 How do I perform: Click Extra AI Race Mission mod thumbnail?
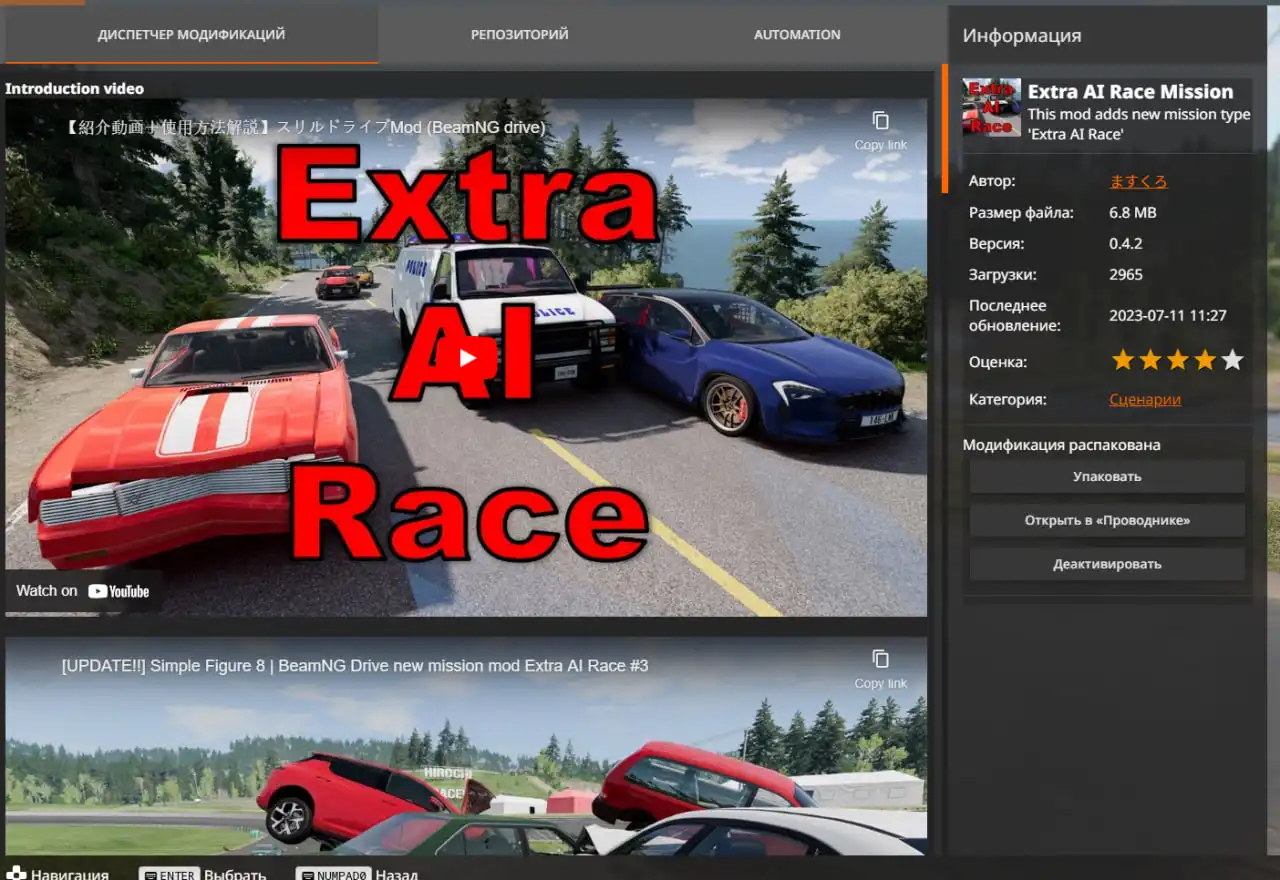tap(992, 107)
